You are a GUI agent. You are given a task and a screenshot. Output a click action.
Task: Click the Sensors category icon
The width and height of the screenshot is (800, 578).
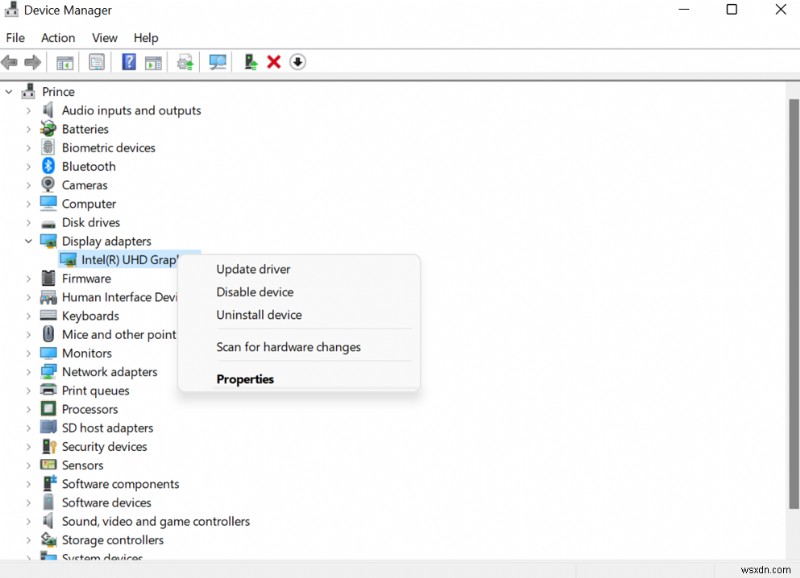[48, 464]
